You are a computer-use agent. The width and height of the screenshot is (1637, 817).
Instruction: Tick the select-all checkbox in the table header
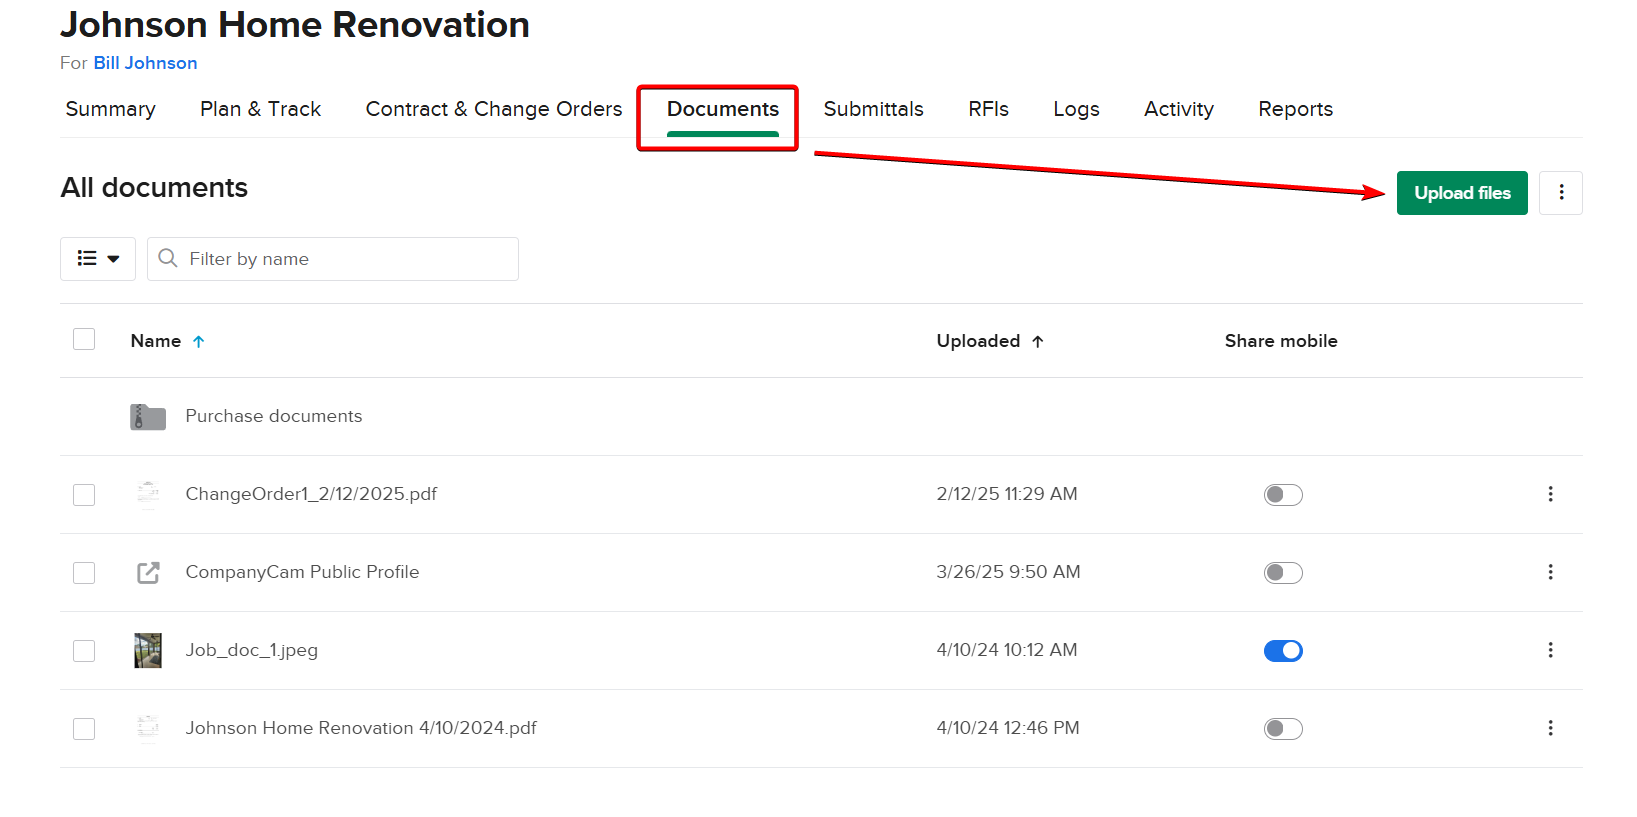pyautogui.click(x=84, y=340)
